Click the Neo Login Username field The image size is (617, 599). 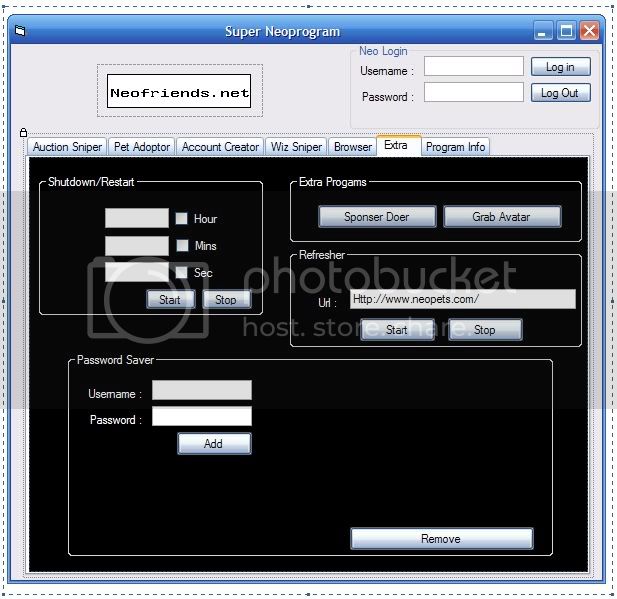473,67
